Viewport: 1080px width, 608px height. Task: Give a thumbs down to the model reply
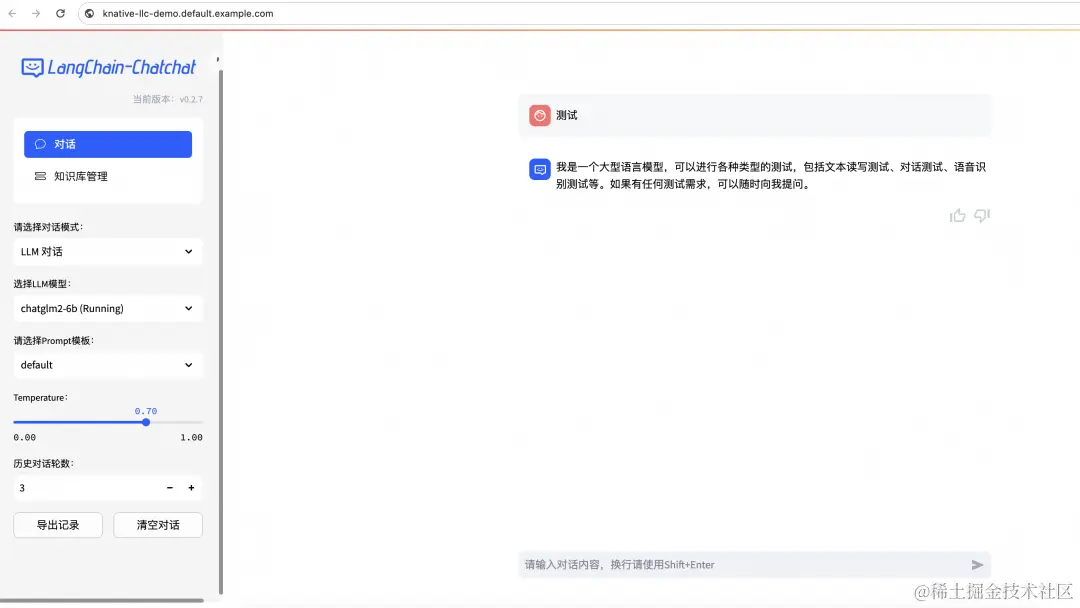[981, 215]
